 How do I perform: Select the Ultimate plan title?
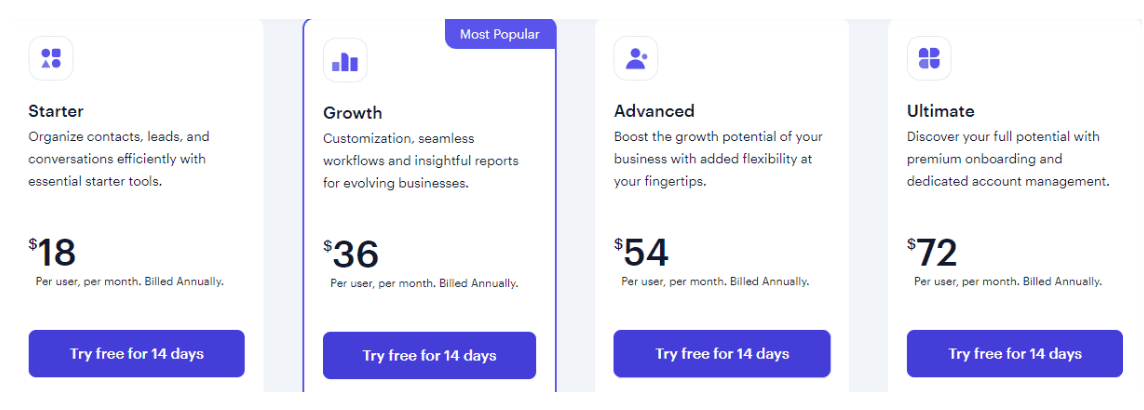pyautogui.click(x=940, y=112)
